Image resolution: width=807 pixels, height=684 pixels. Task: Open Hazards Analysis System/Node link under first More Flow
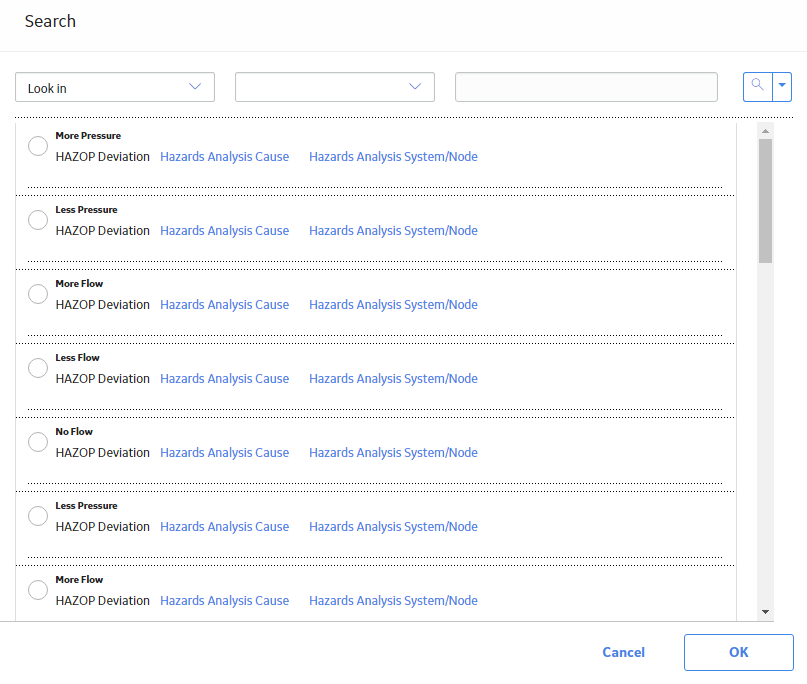tap(393, 304)
